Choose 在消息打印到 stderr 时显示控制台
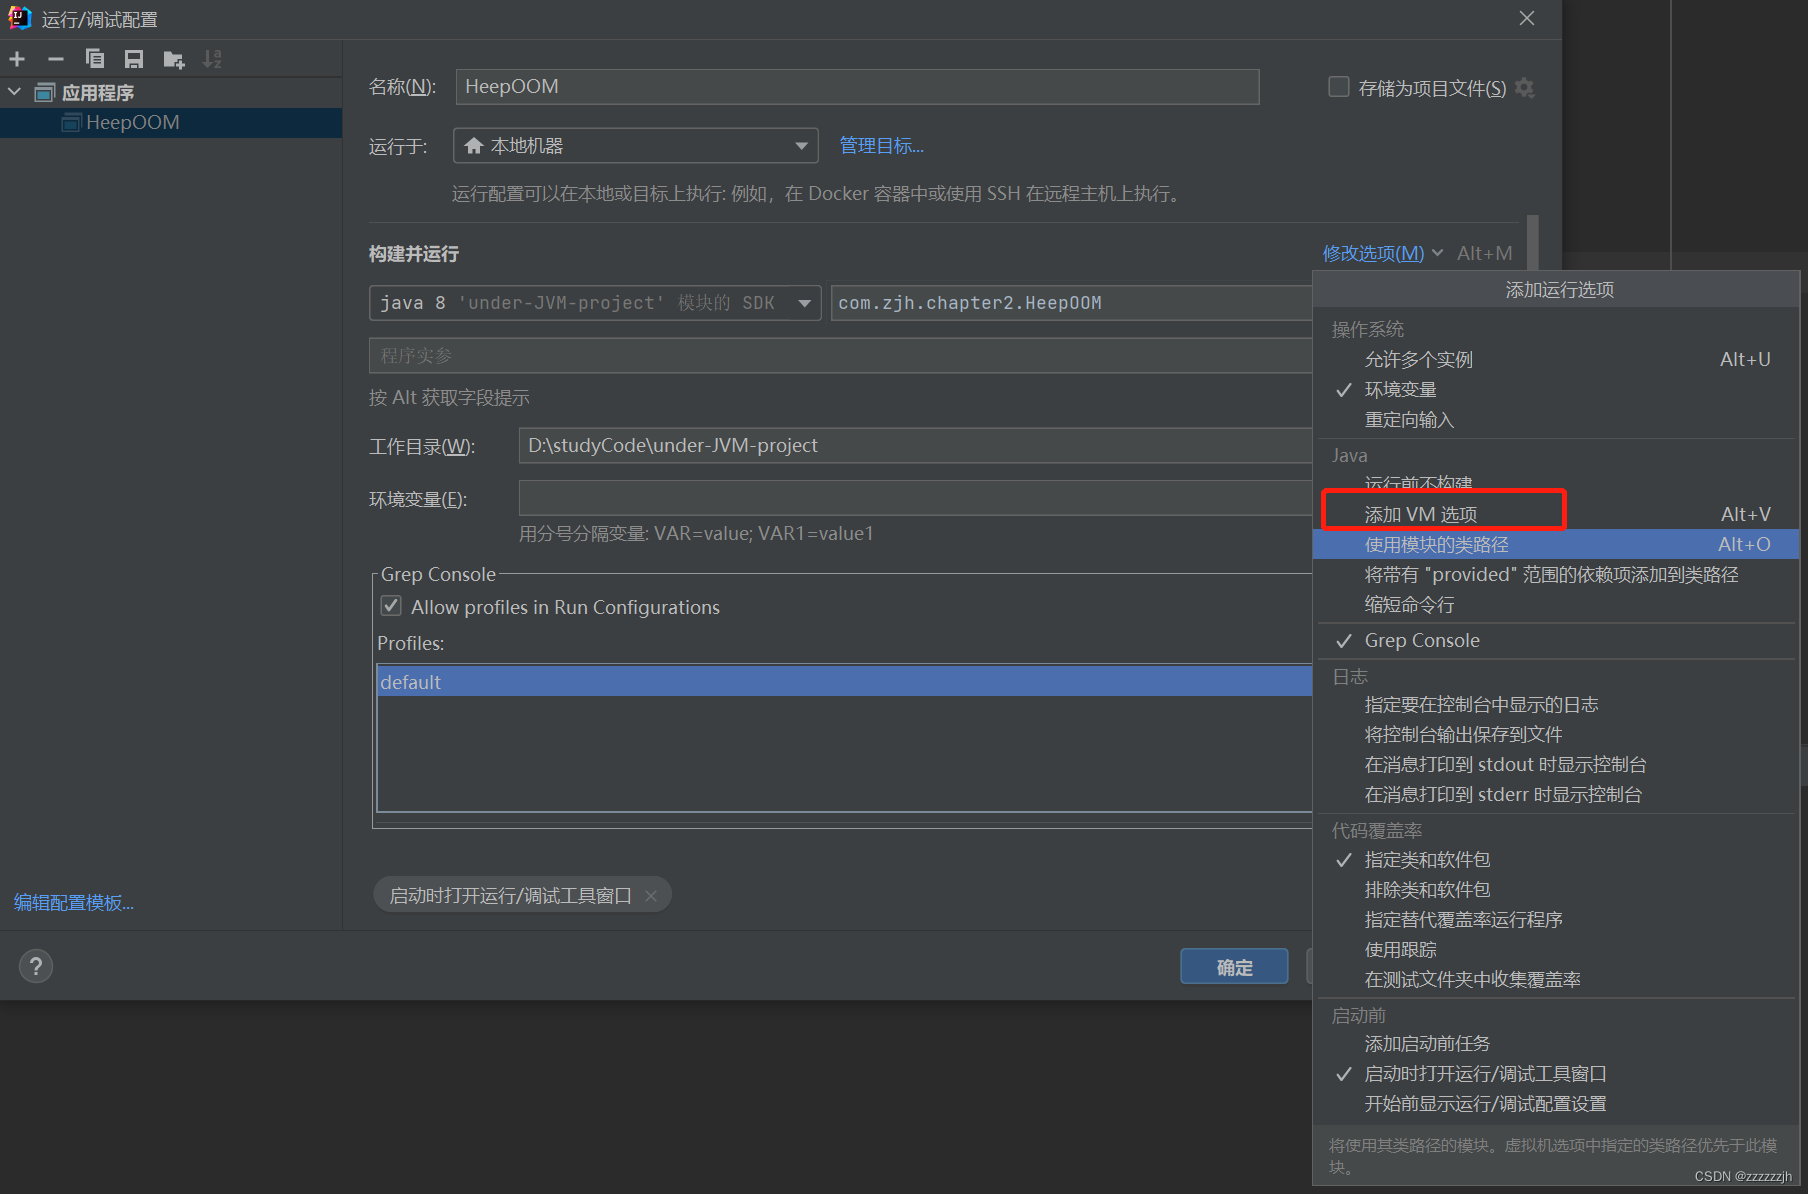Viewport: 1808px width, 1194px height. coord(1556,794)
